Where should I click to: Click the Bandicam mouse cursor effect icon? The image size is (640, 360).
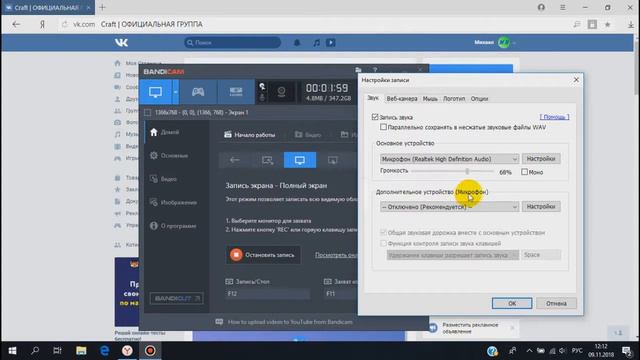click(x=262, y=87)
